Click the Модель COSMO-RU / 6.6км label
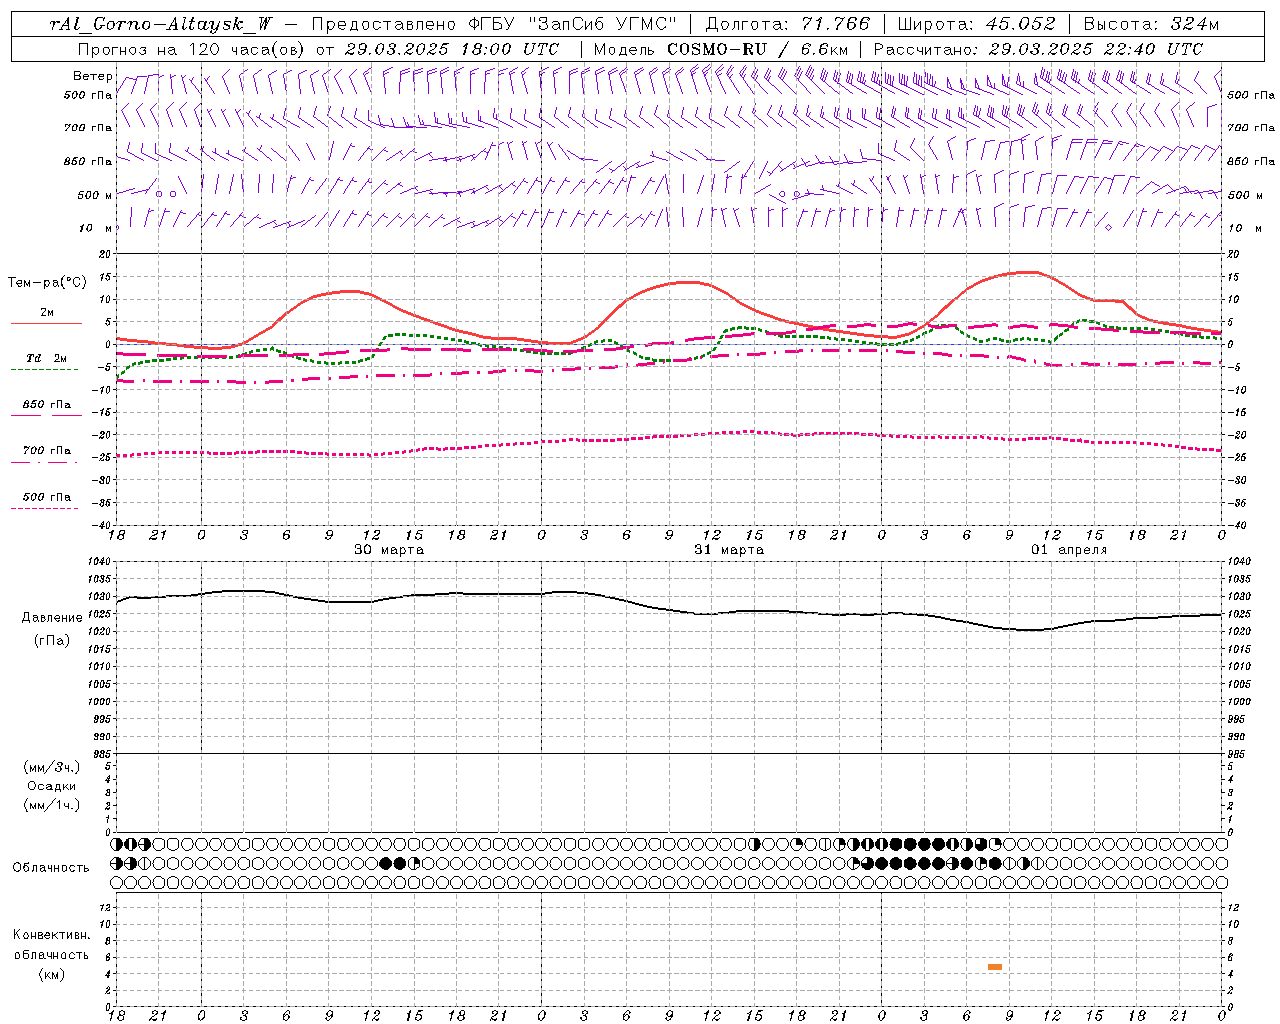Screen dimensions: 1280x1024 coord(721,49)
